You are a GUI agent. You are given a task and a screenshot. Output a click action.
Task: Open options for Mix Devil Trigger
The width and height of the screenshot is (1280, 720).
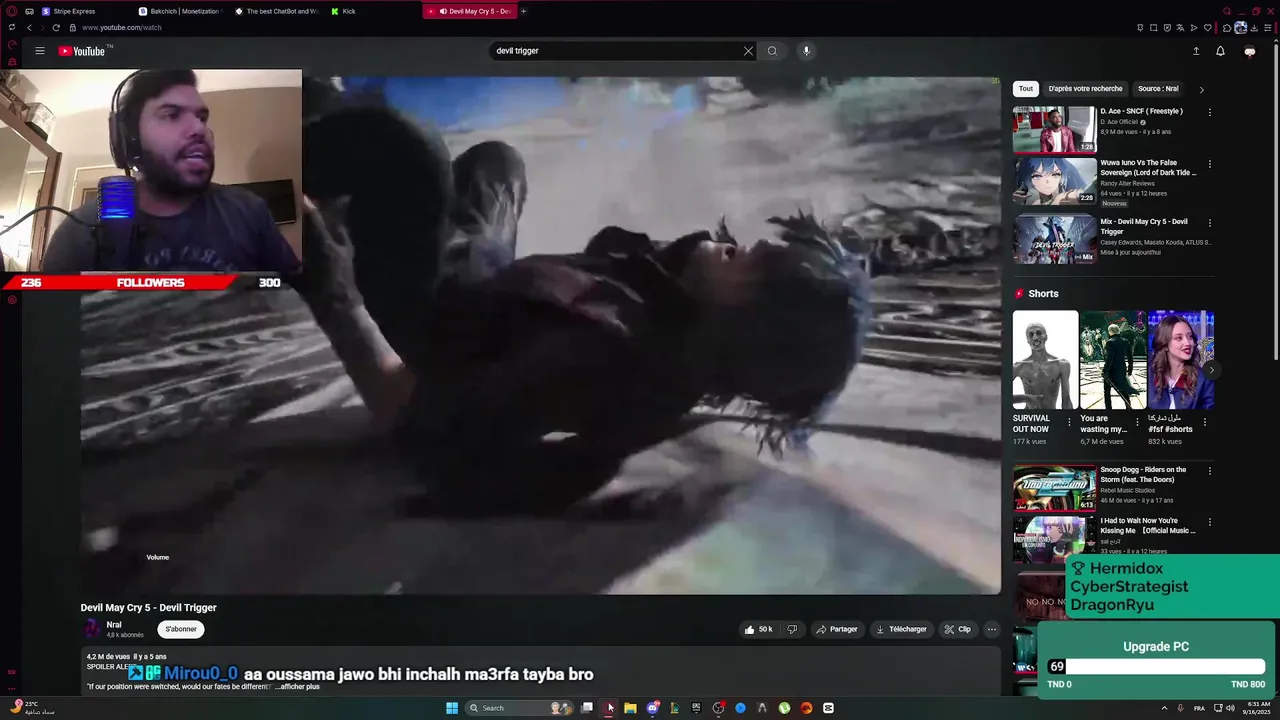tap(1209, 223)
